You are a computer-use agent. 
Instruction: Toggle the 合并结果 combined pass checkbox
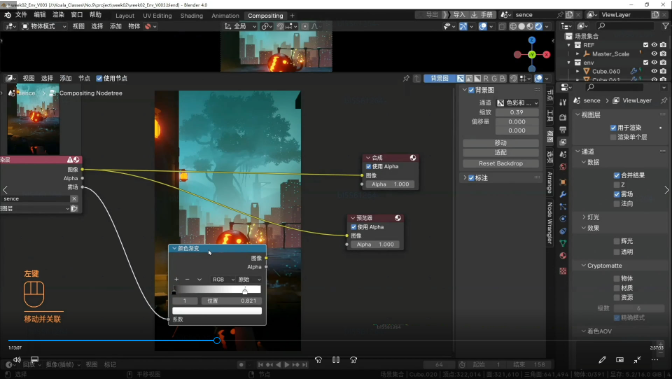[x=616, y=175]
